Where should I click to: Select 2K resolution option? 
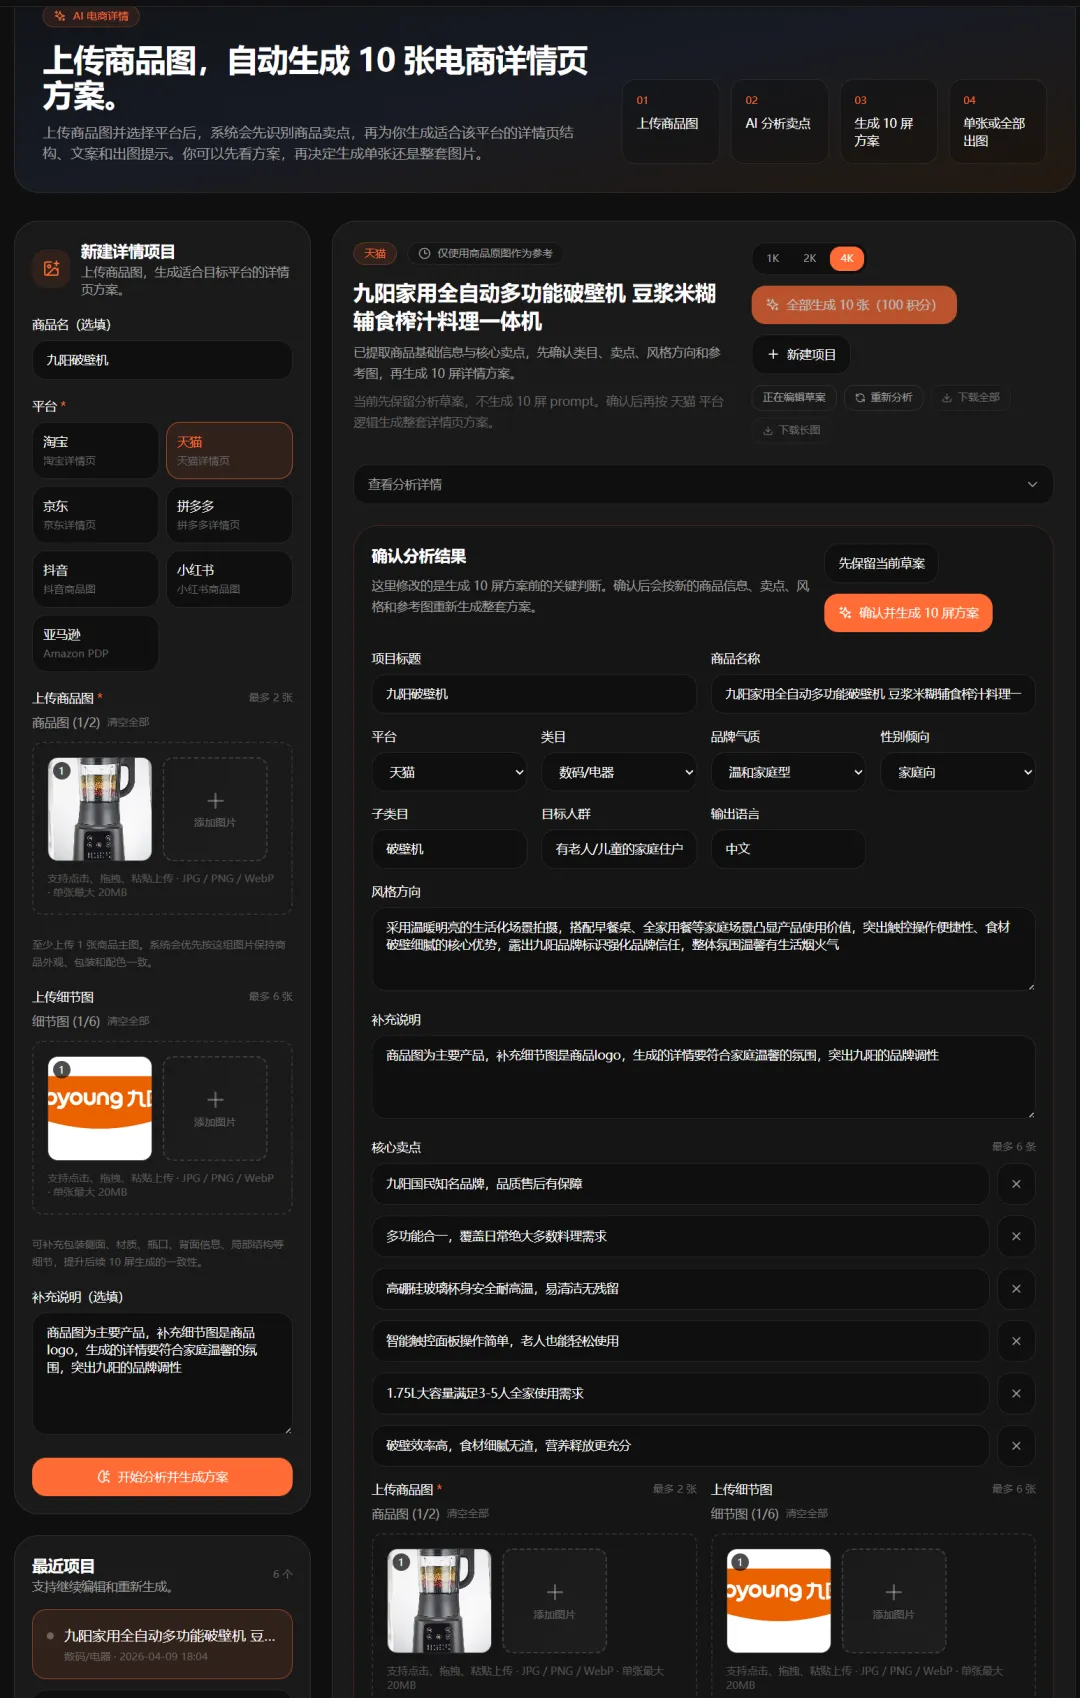(x=810, y=258)
